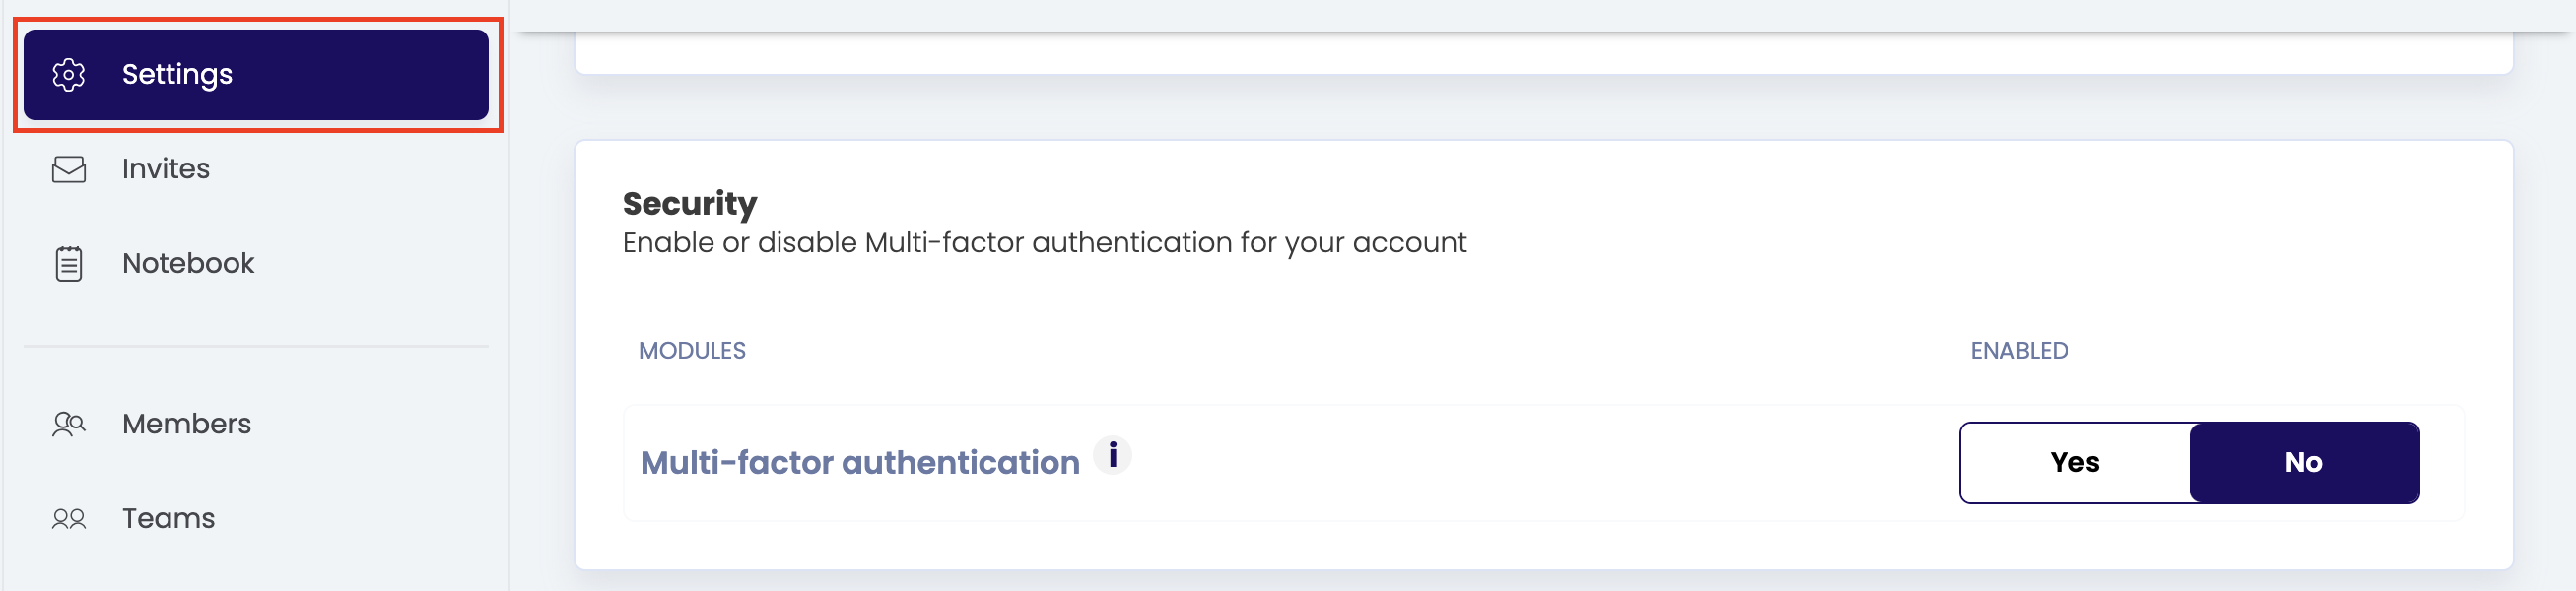
Task: Click the info icon beside Multi-factor authentication
Action: 1111,455
